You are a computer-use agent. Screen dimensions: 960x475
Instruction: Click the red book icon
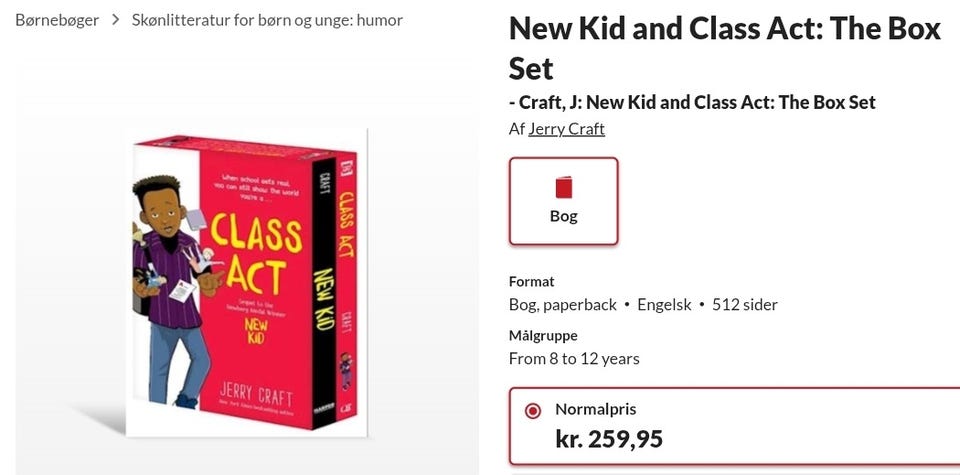point(563,187)
